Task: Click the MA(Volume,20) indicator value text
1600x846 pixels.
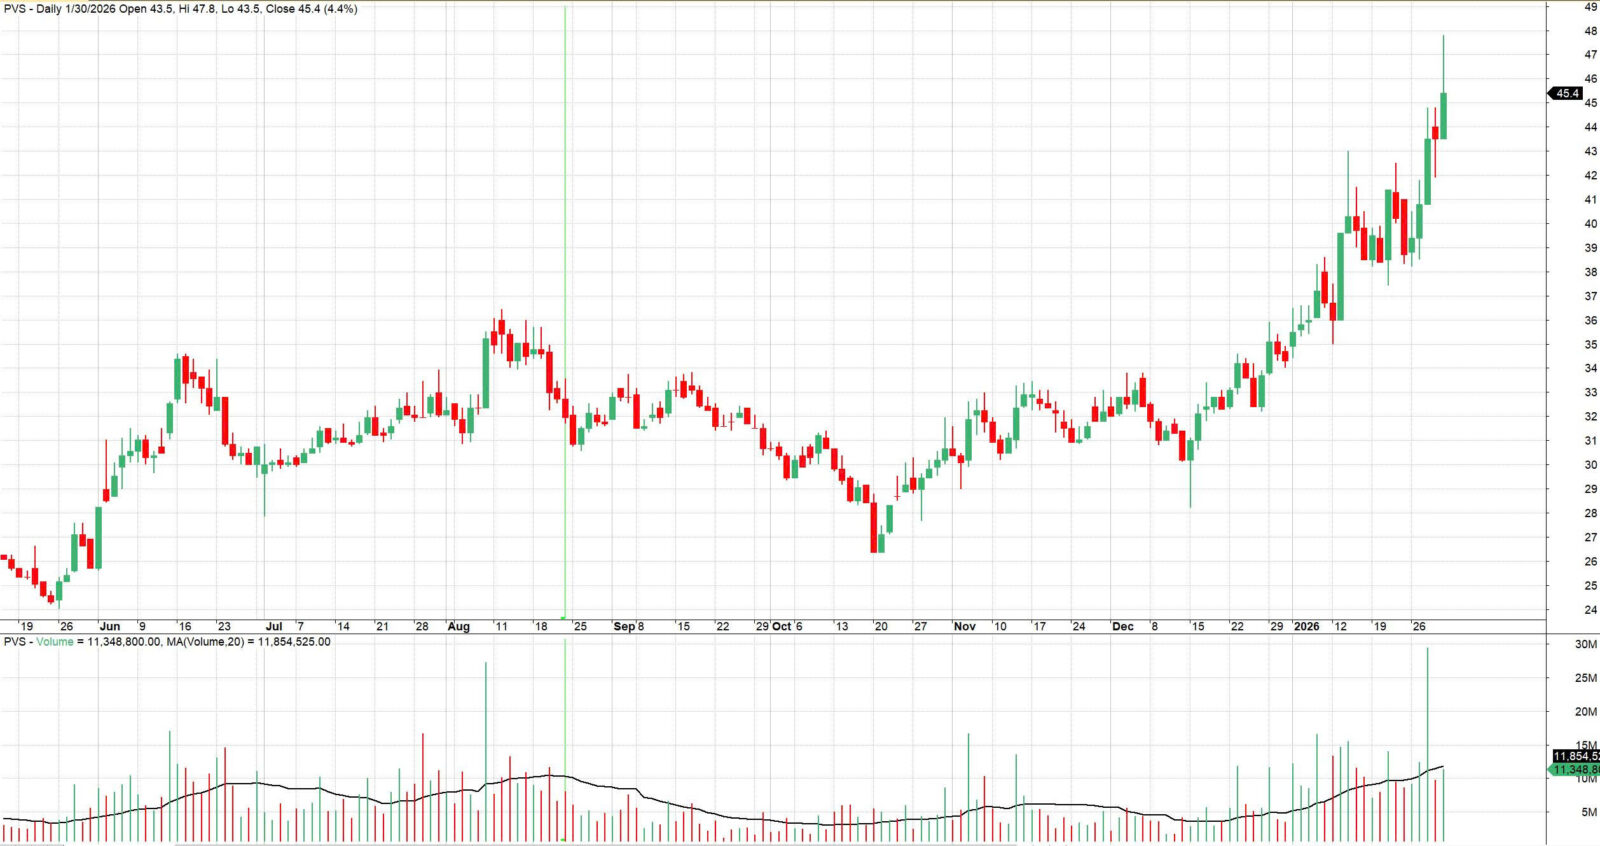Action: 248,642
